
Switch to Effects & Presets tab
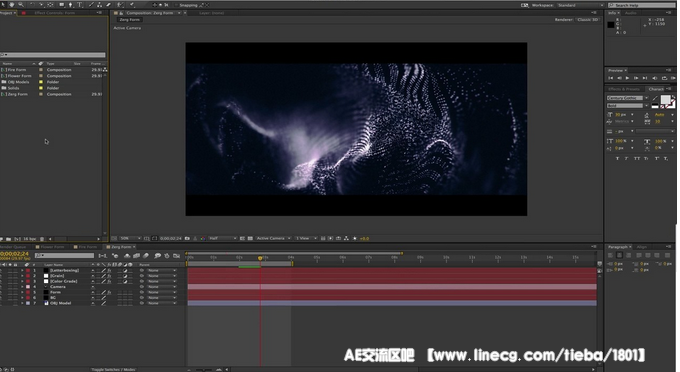(x=624, y=89)
